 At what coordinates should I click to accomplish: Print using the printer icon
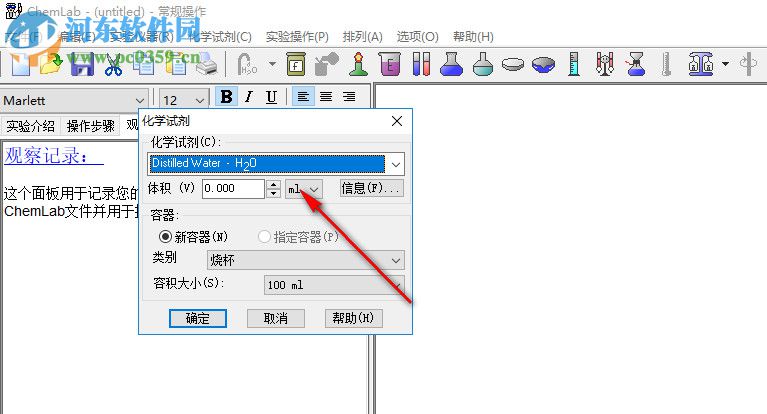click(206, 64)
